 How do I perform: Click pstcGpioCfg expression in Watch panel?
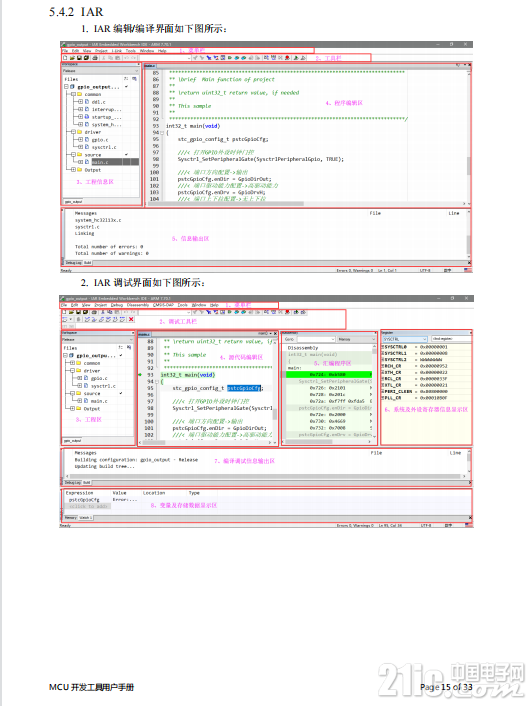(84, 500)
